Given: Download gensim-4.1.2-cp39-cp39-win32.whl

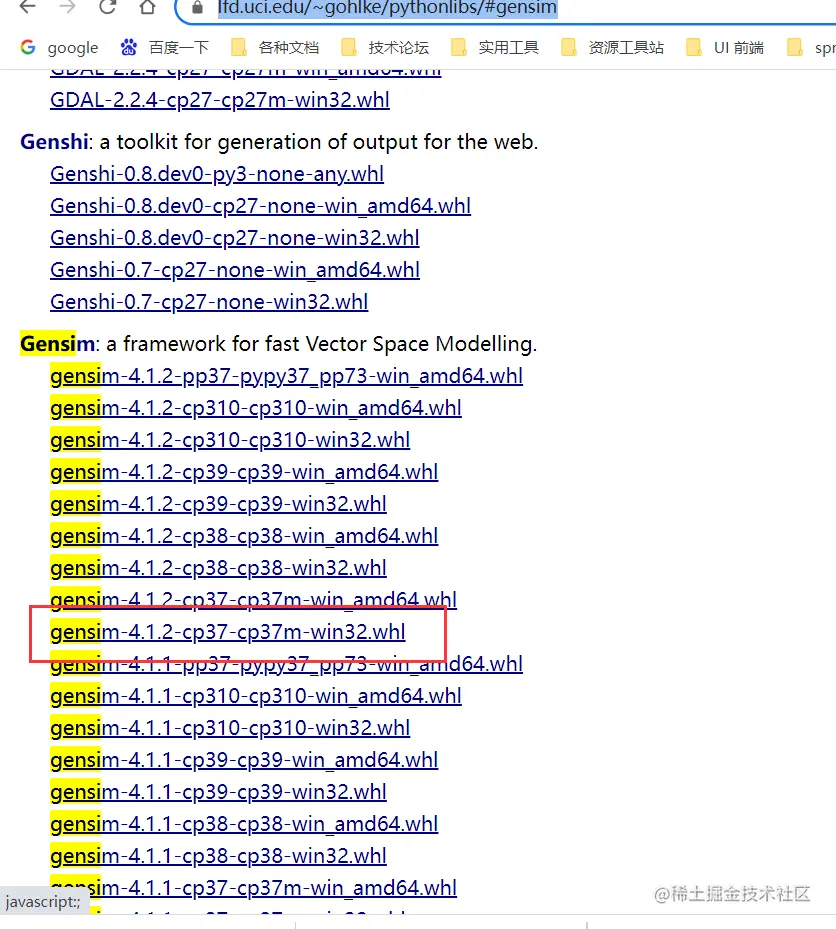Looking at the screenshot, I should 219,504.
